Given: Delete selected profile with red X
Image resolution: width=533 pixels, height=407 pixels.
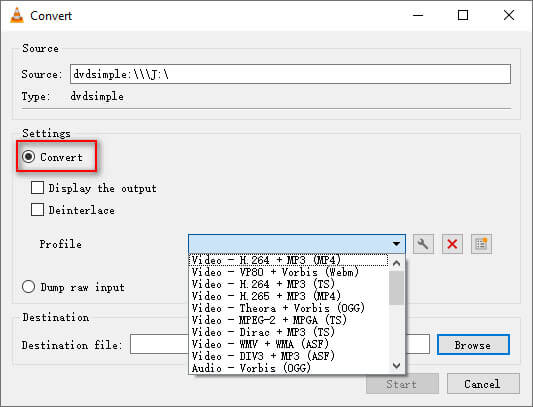Looking at the screenshot, I should [452, 244].
